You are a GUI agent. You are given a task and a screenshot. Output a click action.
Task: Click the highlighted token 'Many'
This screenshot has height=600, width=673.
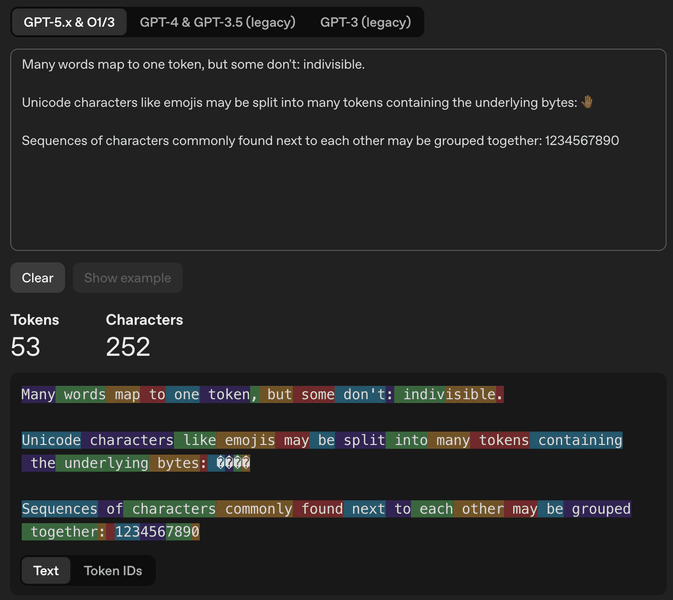click(39, 394)
